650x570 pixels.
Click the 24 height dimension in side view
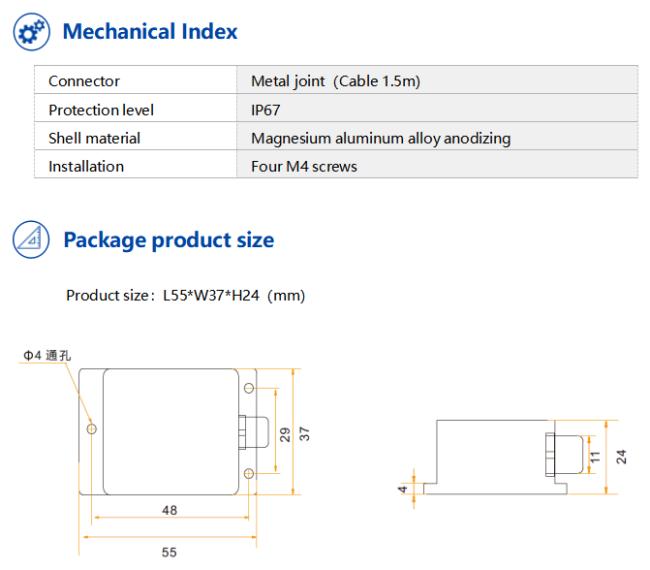pos(621,457)
